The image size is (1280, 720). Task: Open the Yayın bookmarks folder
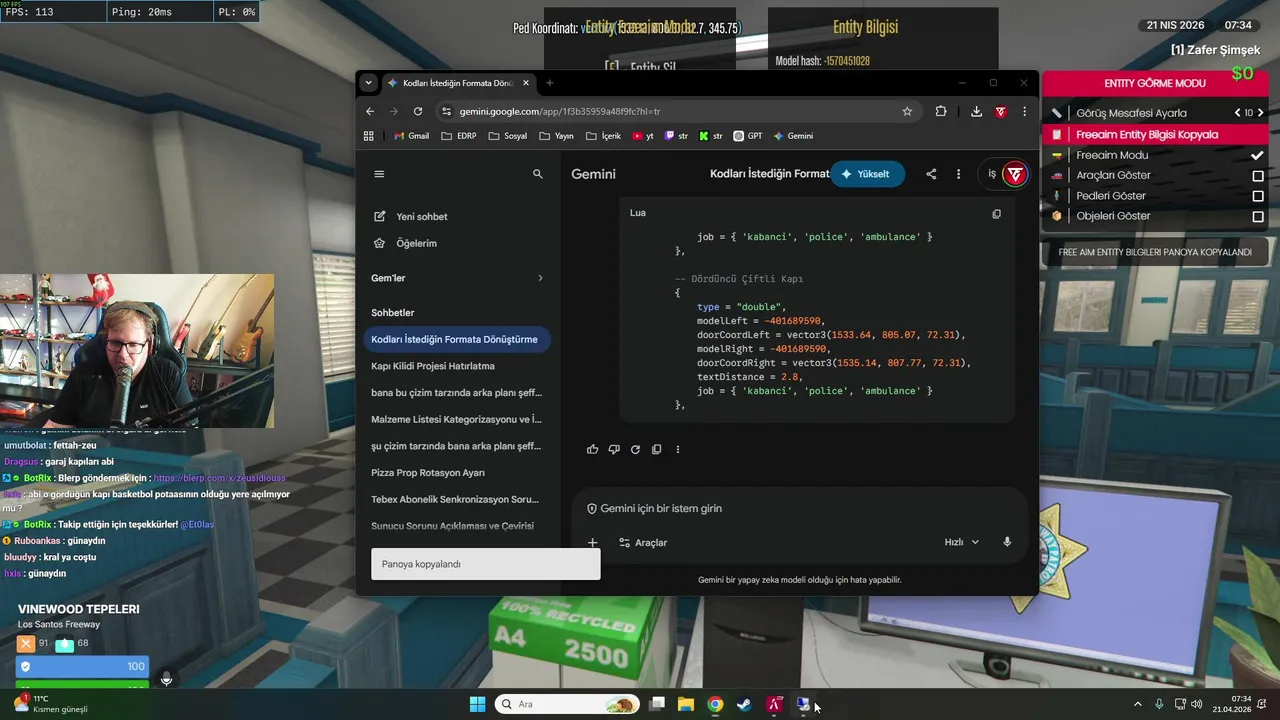click(x=556, y=136)
